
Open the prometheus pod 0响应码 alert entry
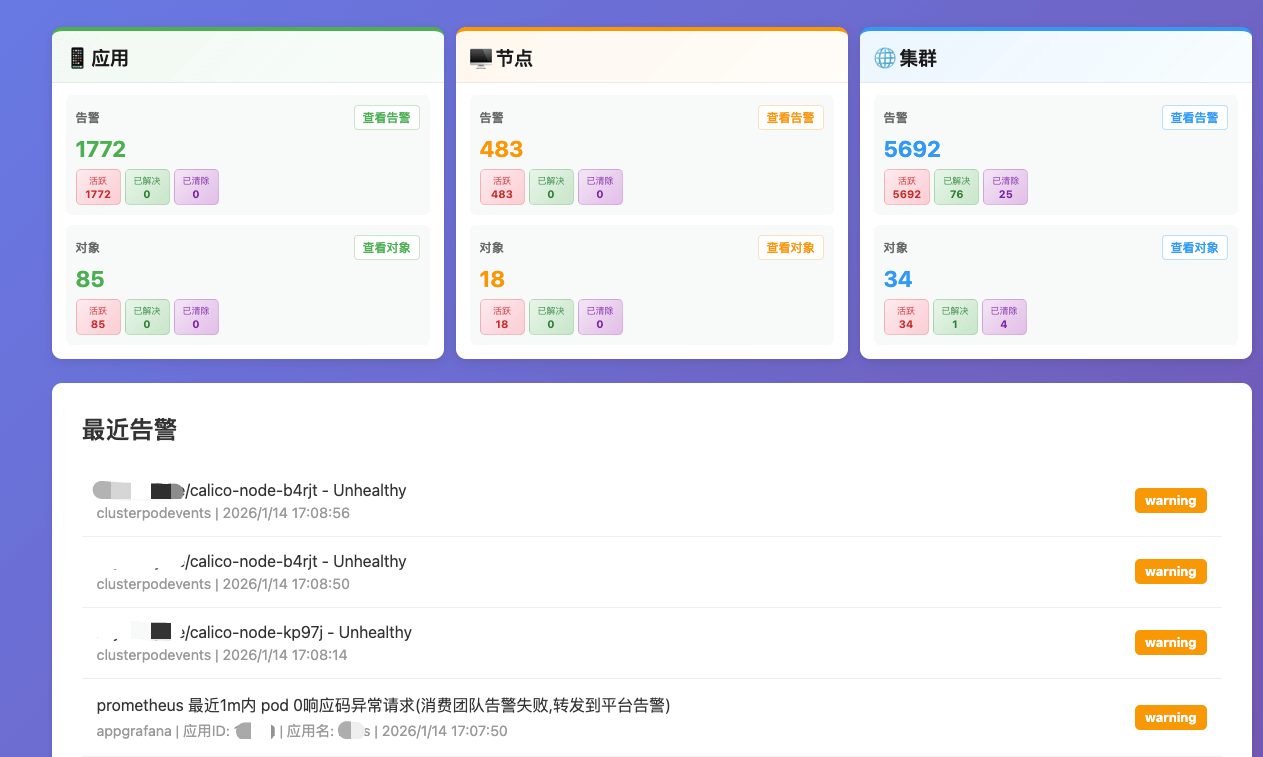coord(383,706)
